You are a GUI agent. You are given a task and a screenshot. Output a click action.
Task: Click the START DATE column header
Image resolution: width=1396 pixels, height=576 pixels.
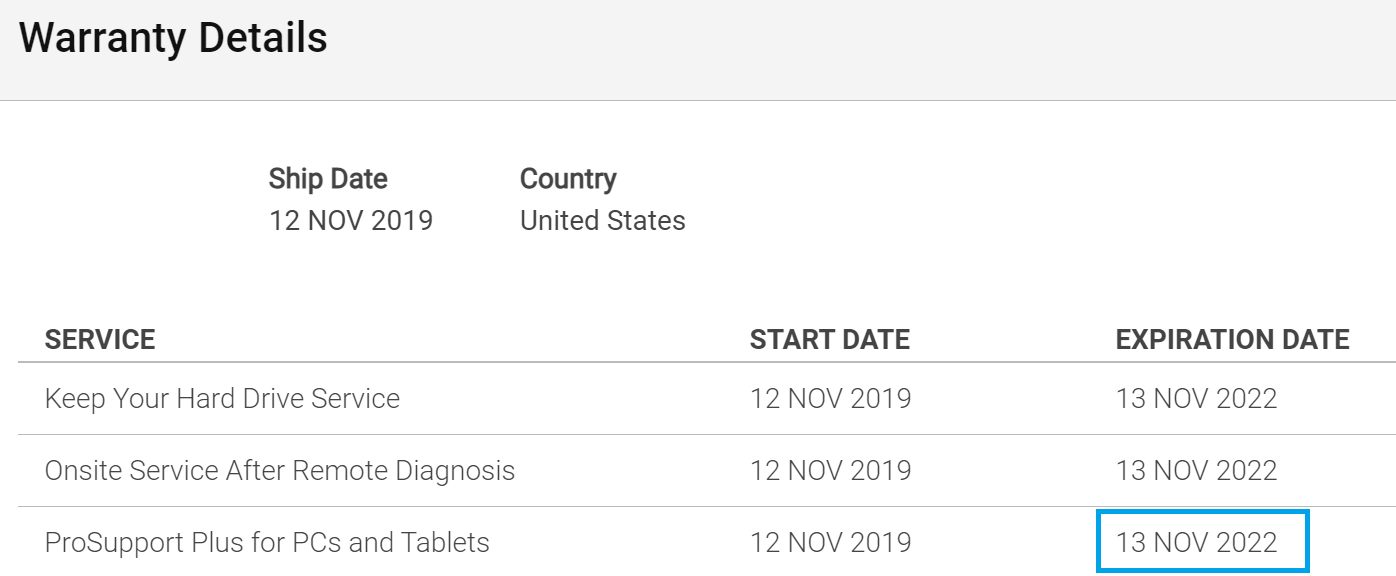(830, 340)
